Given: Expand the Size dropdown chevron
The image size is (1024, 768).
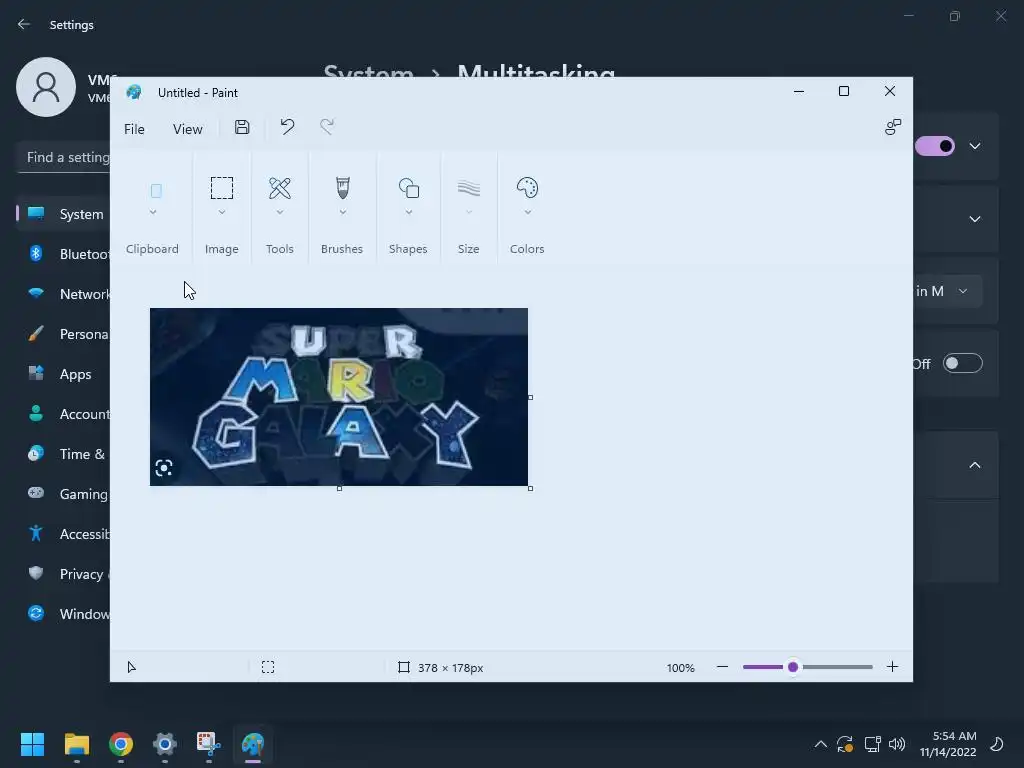Looking at the screenshot, I should pyautogui.click(x=469, y=212).
